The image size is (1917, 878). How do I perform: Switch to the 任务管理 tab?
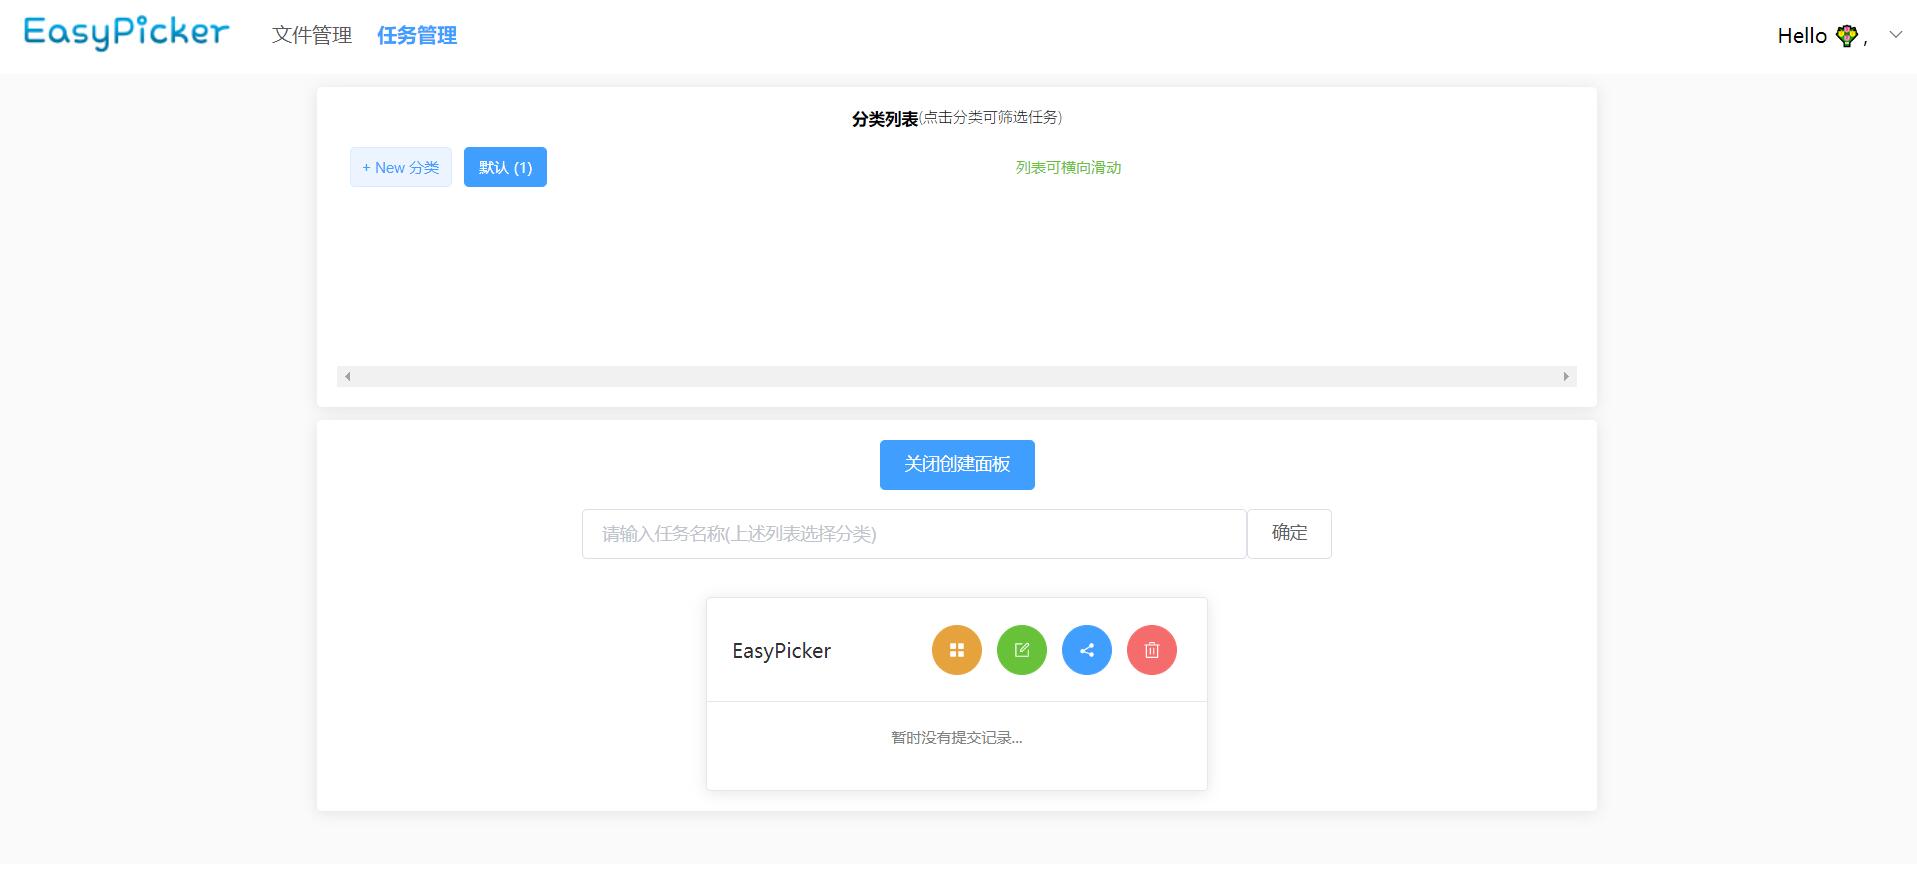pyautogui.click(x=417, y=35)
